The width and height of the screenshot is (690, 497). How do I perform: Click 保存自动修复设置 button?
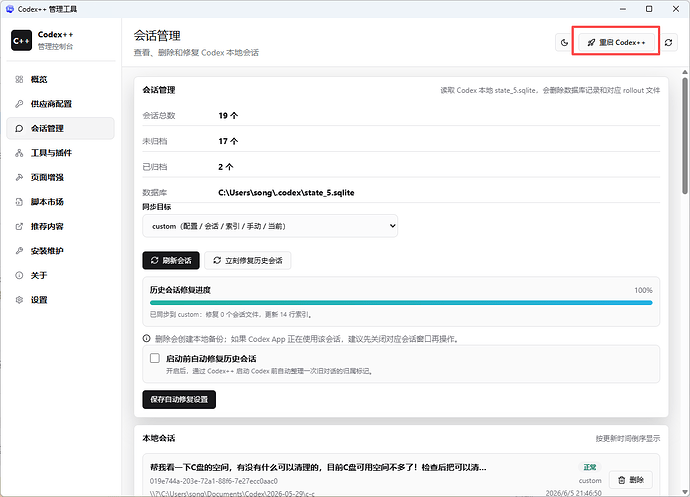point(179,399)
